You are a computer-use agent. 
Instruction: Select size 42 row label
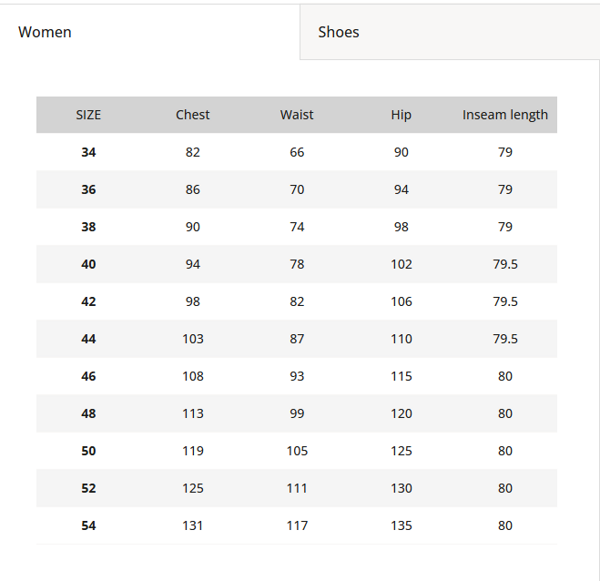point(88,302)
